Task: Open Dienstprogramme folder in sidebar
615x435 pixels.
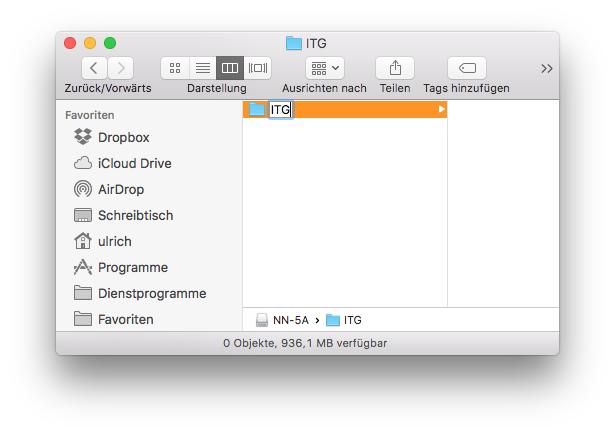Action: point(140,293)
